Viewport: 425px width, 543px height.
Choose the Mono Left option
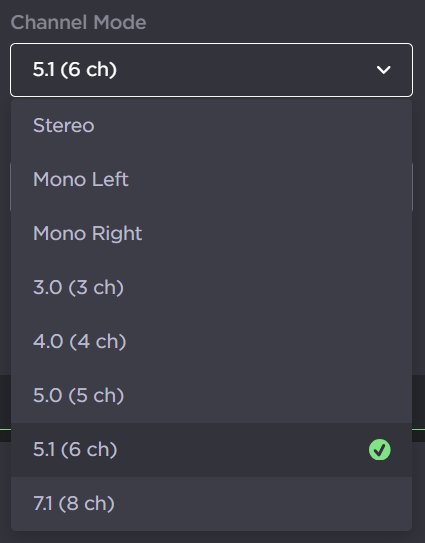pyautogui.click(x=211, y=179)
